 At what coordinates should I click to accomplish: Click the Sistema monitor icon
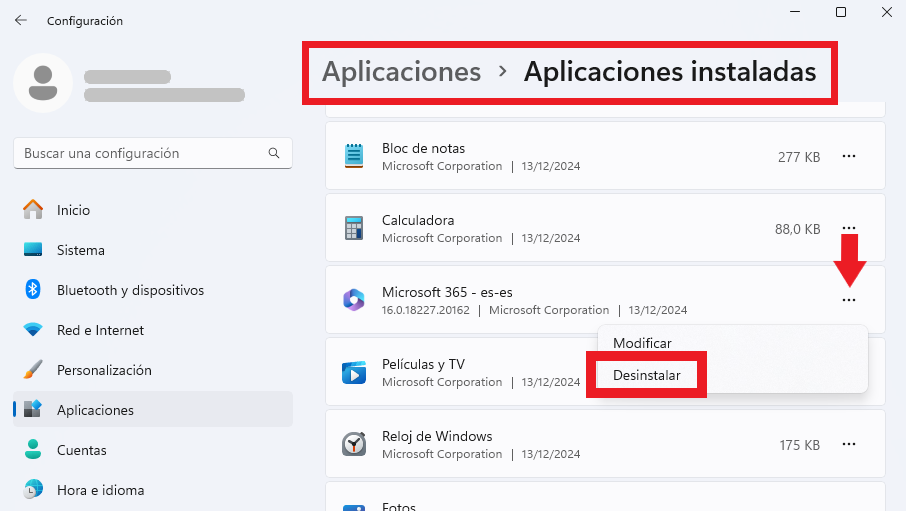click(33, 249)
